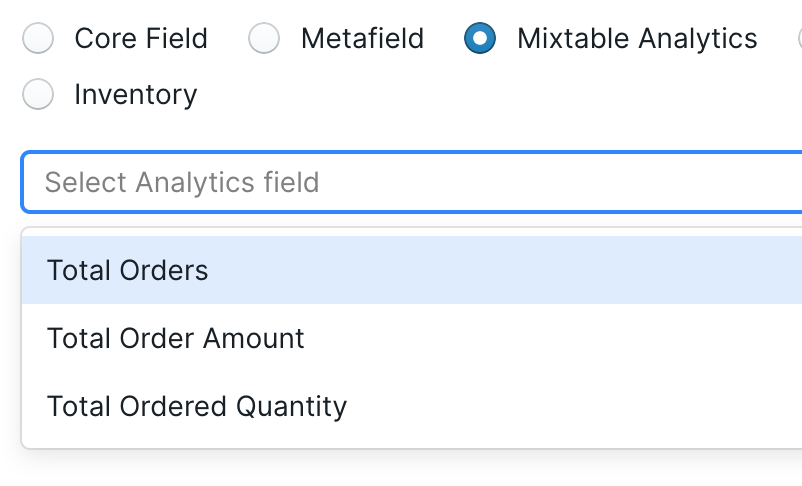This screenshot has width=802, height=486.
Task: Select the Metafield radio button
Action: pos(264,39)
